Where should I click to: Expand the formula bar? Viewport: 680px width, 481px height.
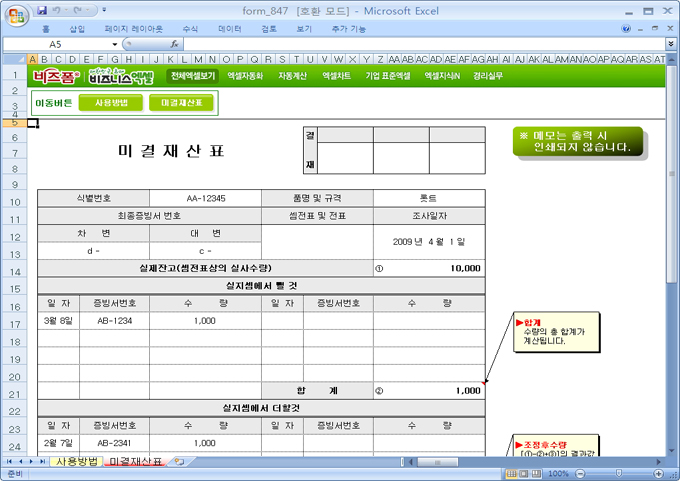670,45
